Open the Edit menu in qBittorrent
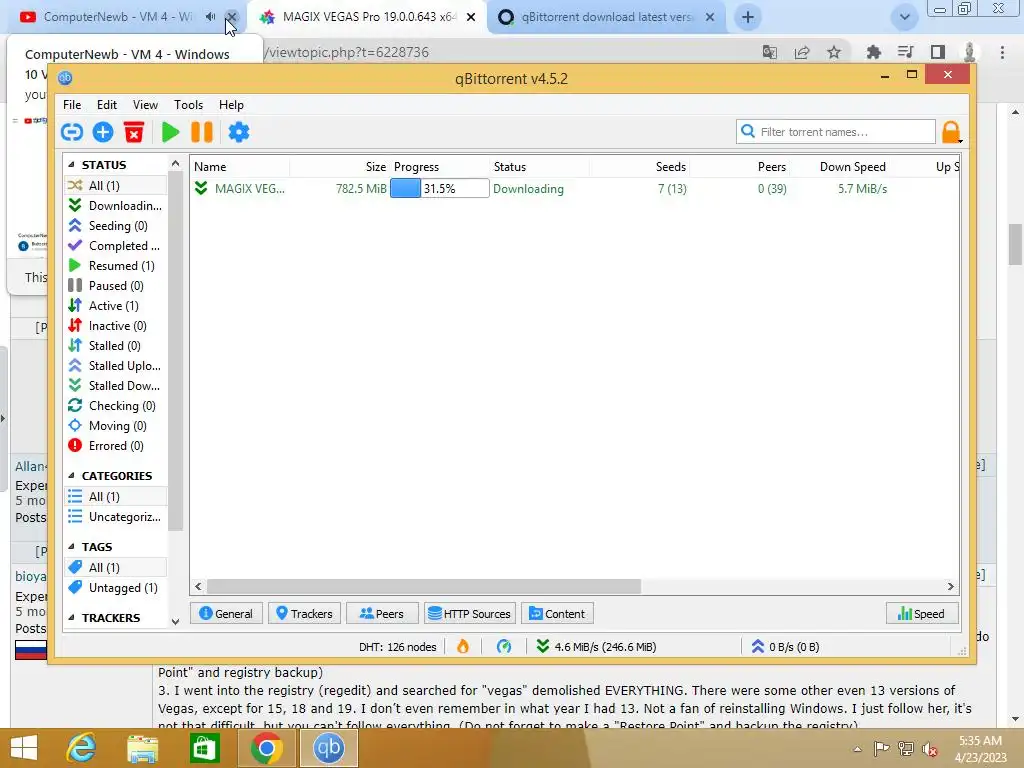This screenshot has height=768, width=1024. pyautogui.click(x=107, y=104)
